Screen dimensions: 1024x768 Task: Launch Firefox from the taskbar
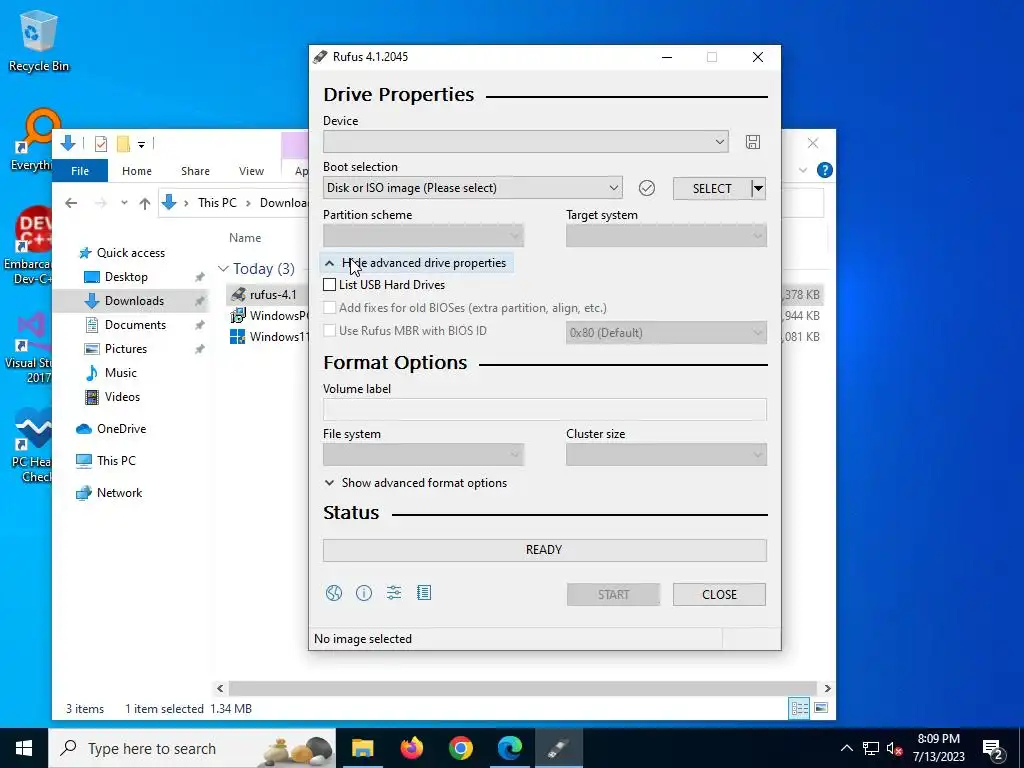click(x=411, y=748)
